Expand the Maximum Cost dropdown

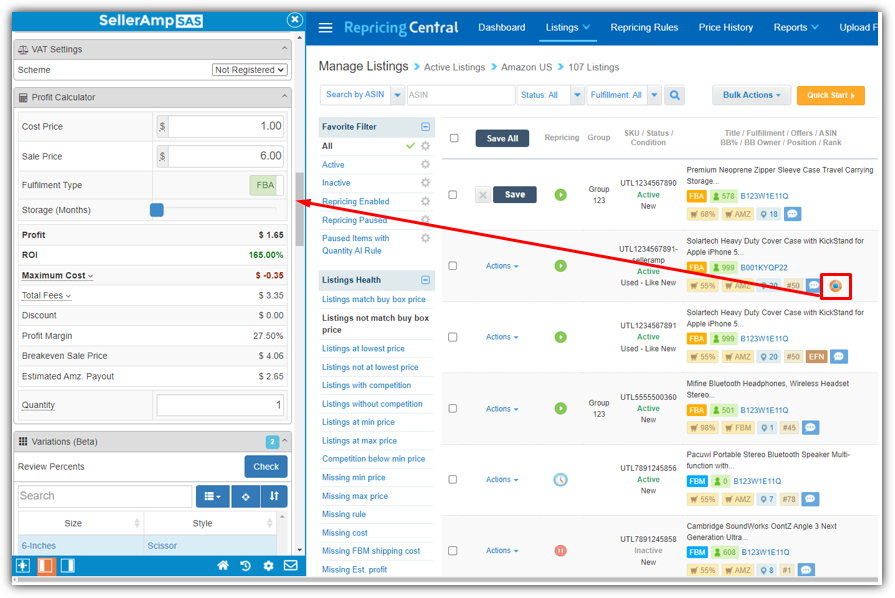(x=57, y=276)
